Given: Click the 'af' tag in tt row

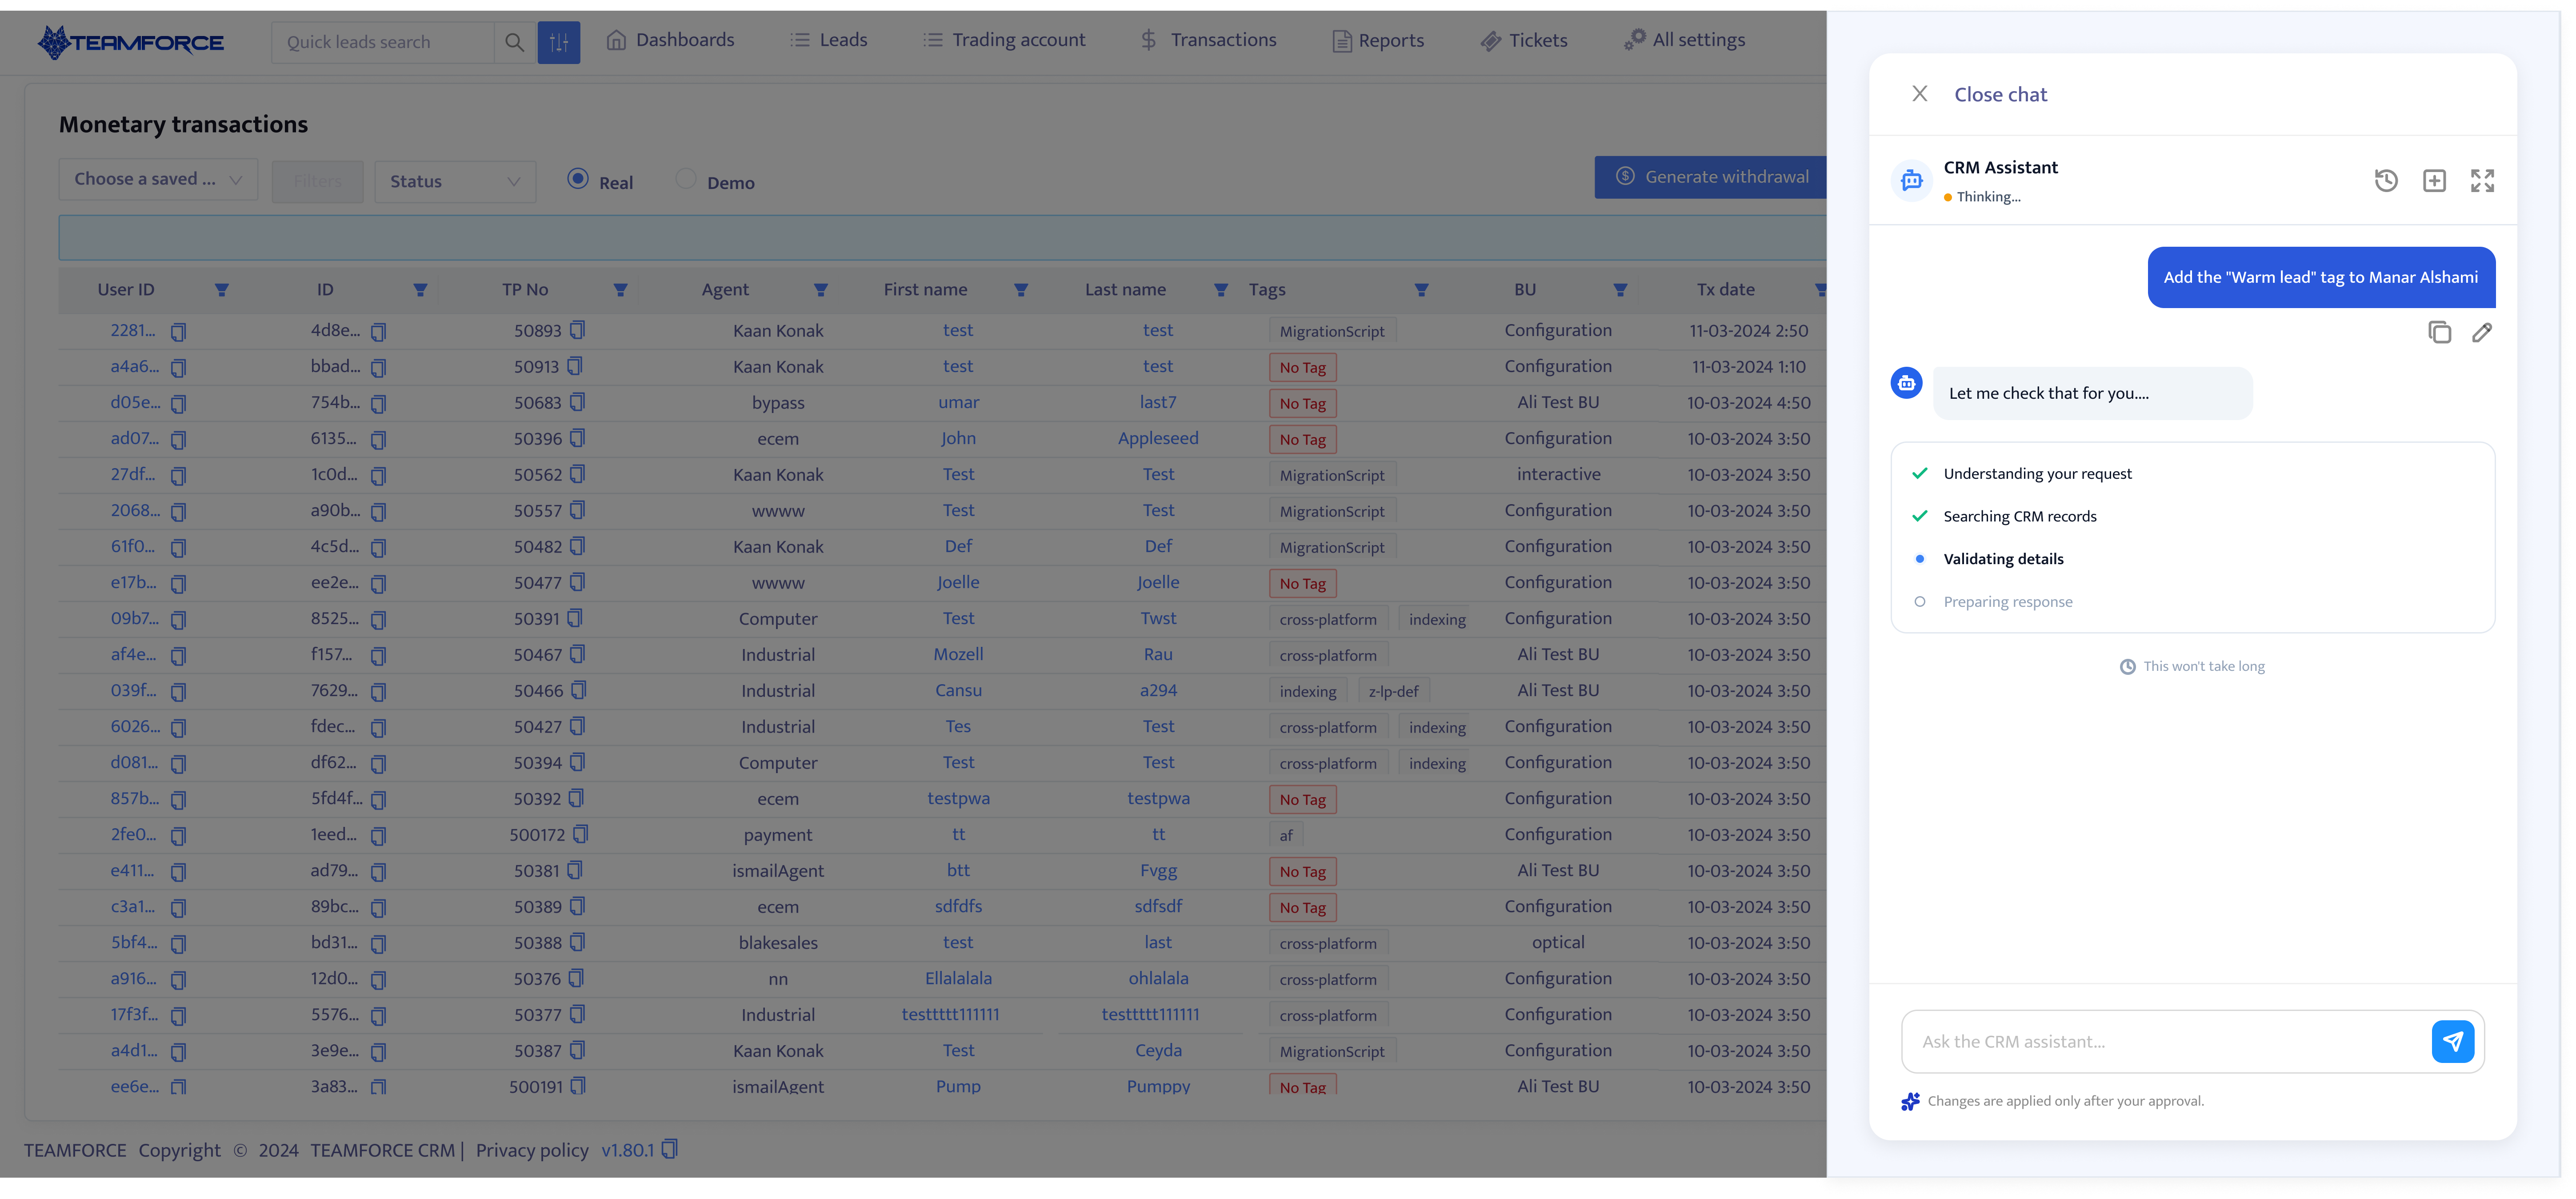Looking at the screenshot, I should click(1286, 835).
